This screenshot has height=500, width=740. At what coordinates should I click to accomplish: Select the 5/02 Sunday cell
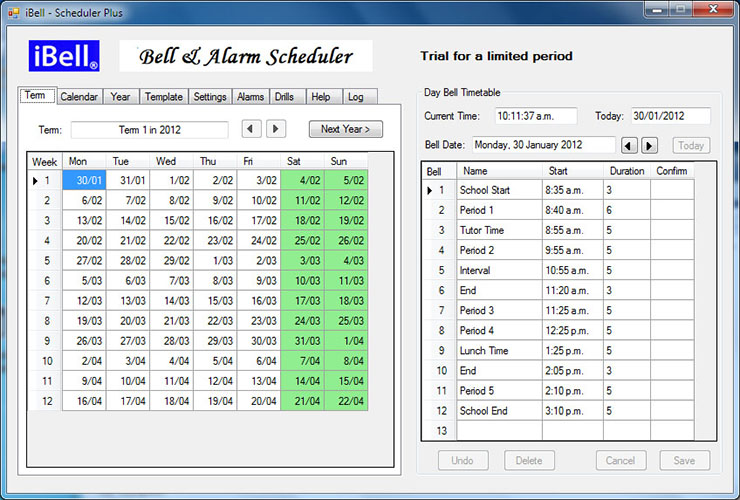pyautogui.click(x=346, y=180)
